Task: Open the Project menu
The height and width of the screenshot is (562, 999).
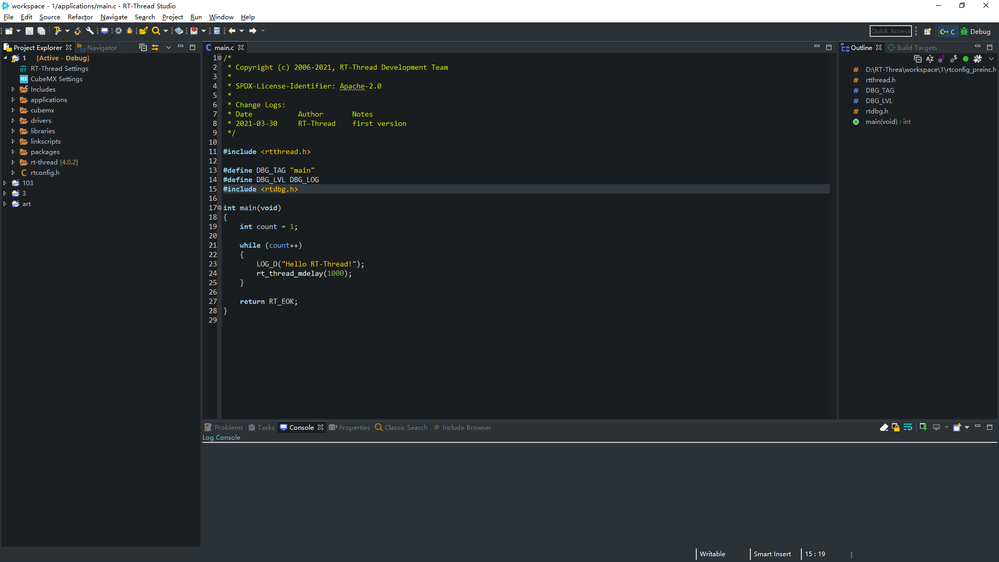Action: click(172, 17)
